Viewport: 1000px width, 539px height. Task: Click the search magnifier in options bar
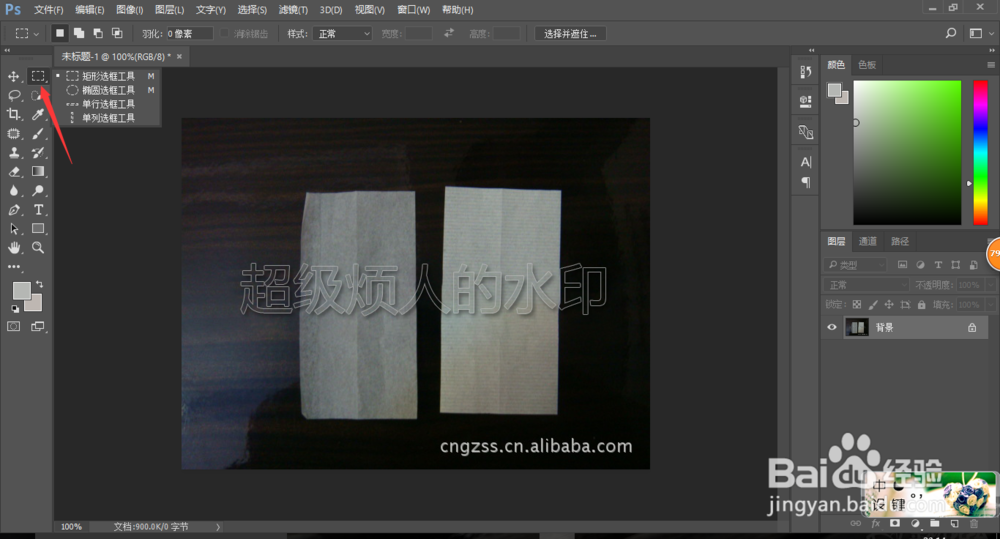click(x=951, y=33)
